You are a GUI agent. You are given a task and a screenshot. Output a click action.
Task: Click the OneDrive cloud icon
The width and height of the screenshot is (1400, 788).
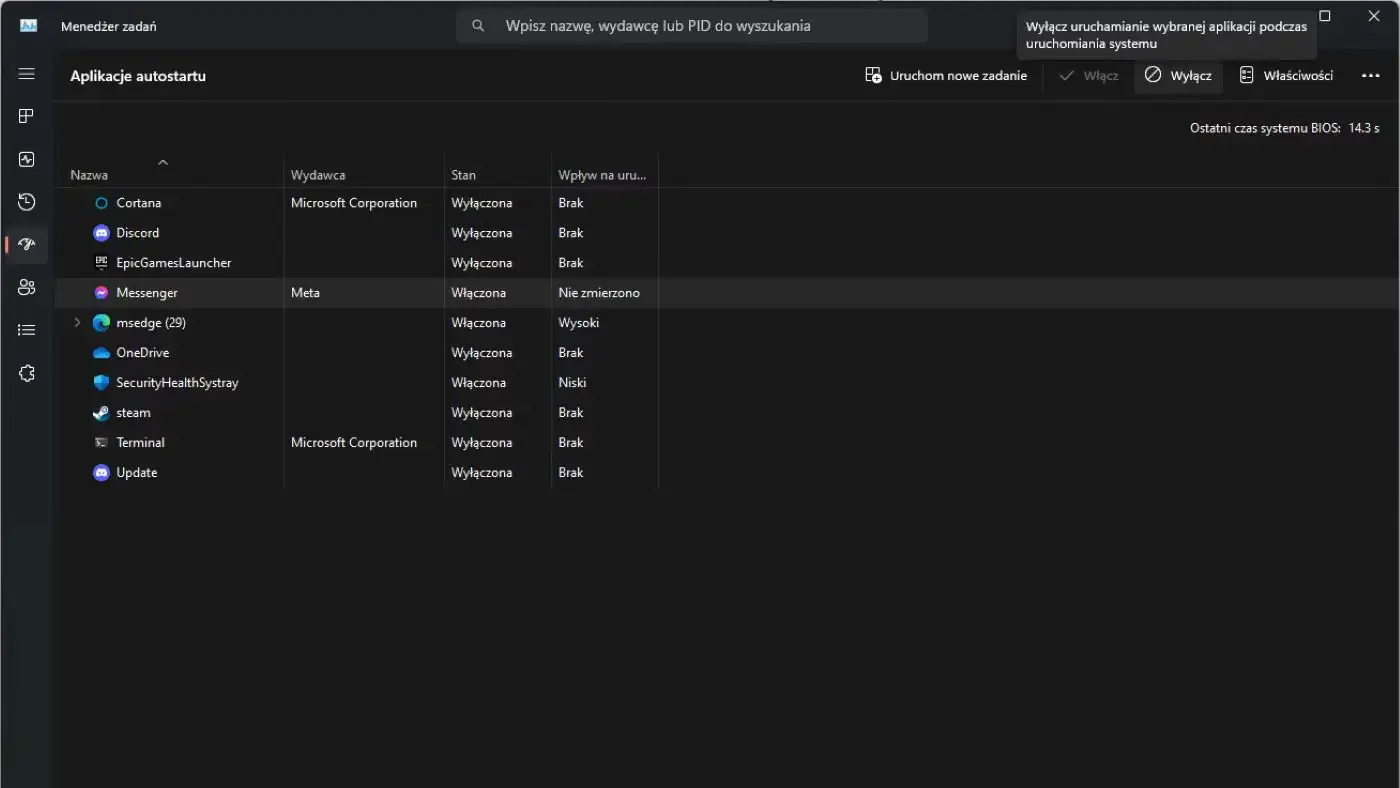[x=101, y=353]
